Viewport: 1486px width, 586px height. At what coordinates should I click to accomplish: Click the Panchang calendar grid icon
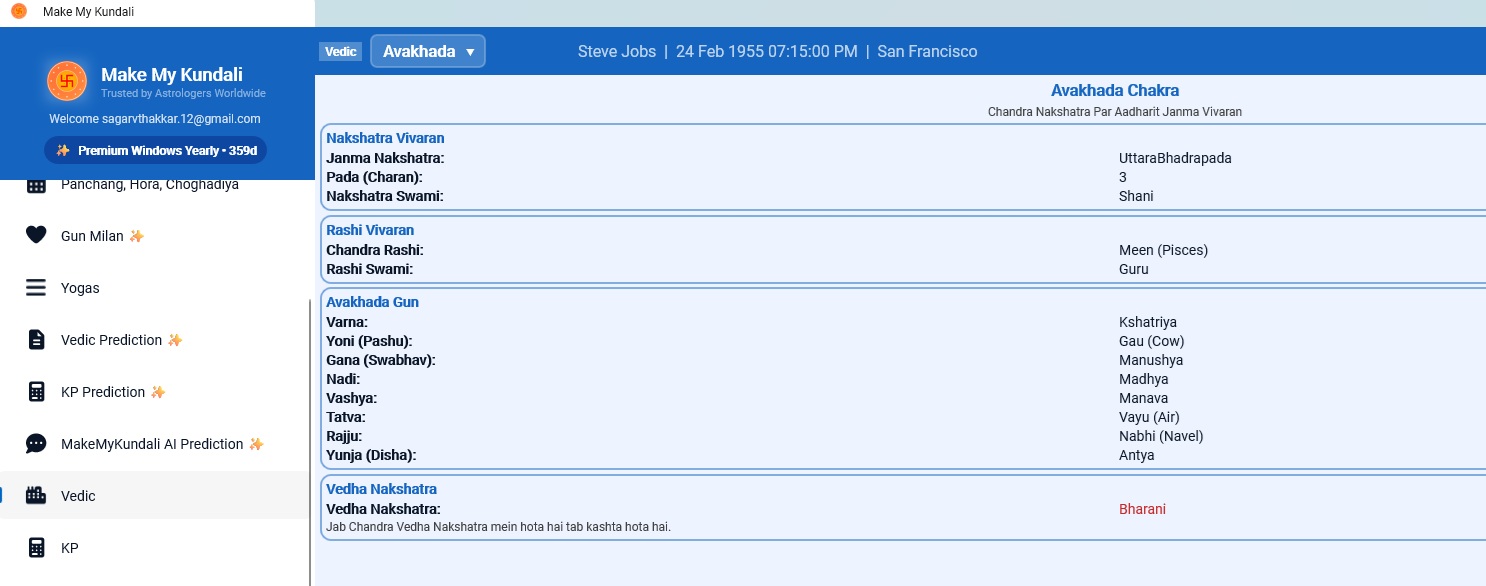click(36, 185)
